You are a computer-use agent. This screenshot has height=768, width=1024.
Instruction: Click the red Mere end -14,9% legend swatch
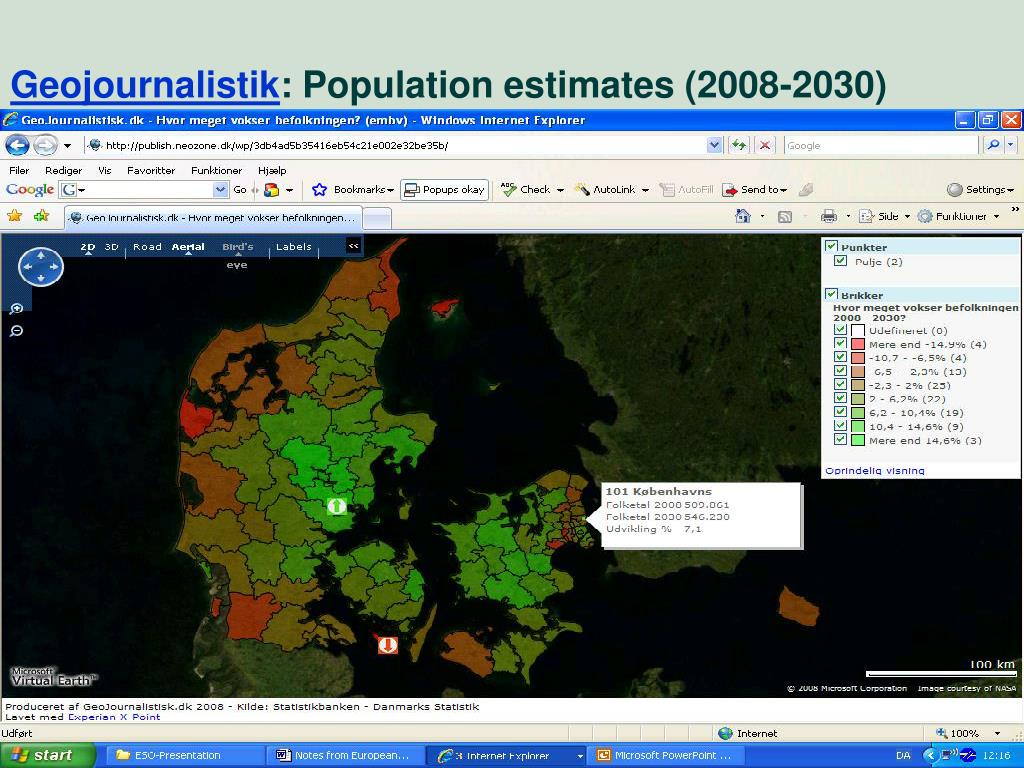click(x=857, y=344)
